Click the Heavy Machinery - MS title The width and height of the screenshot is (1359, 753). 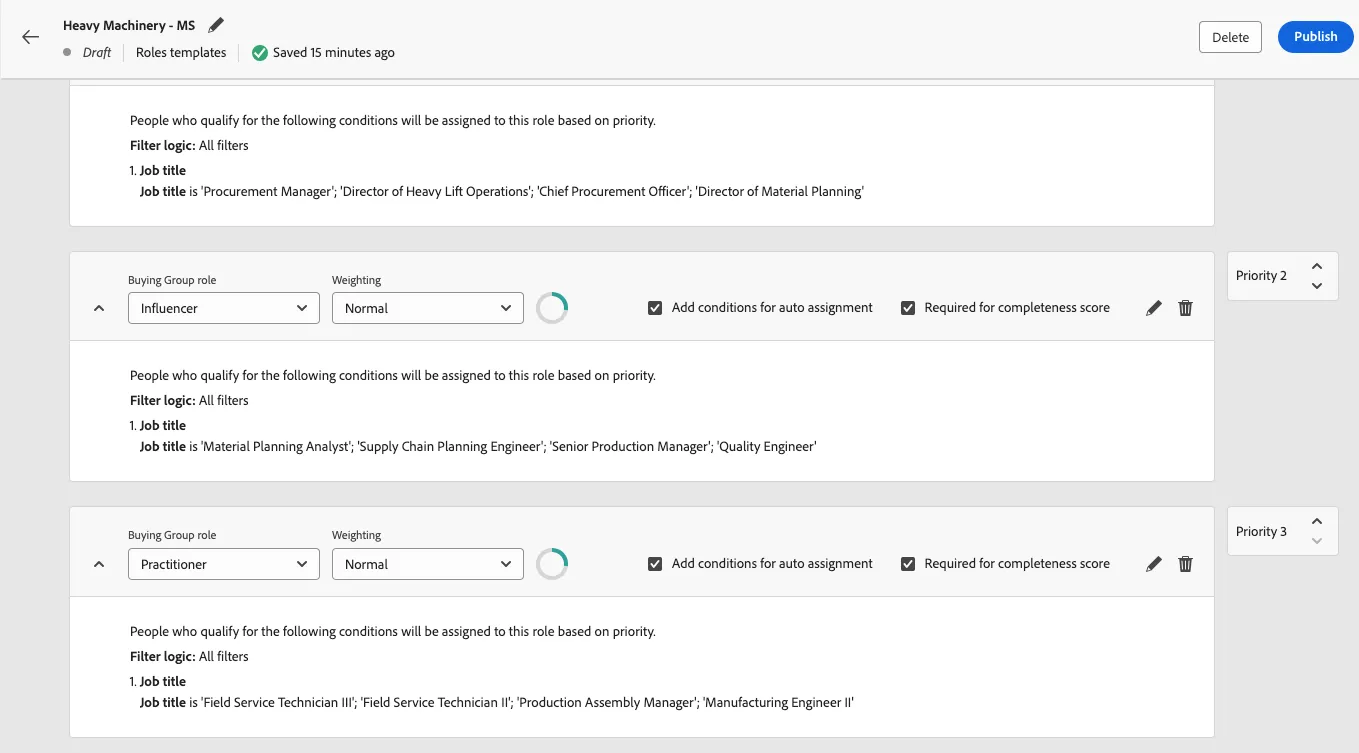(129, 25)
